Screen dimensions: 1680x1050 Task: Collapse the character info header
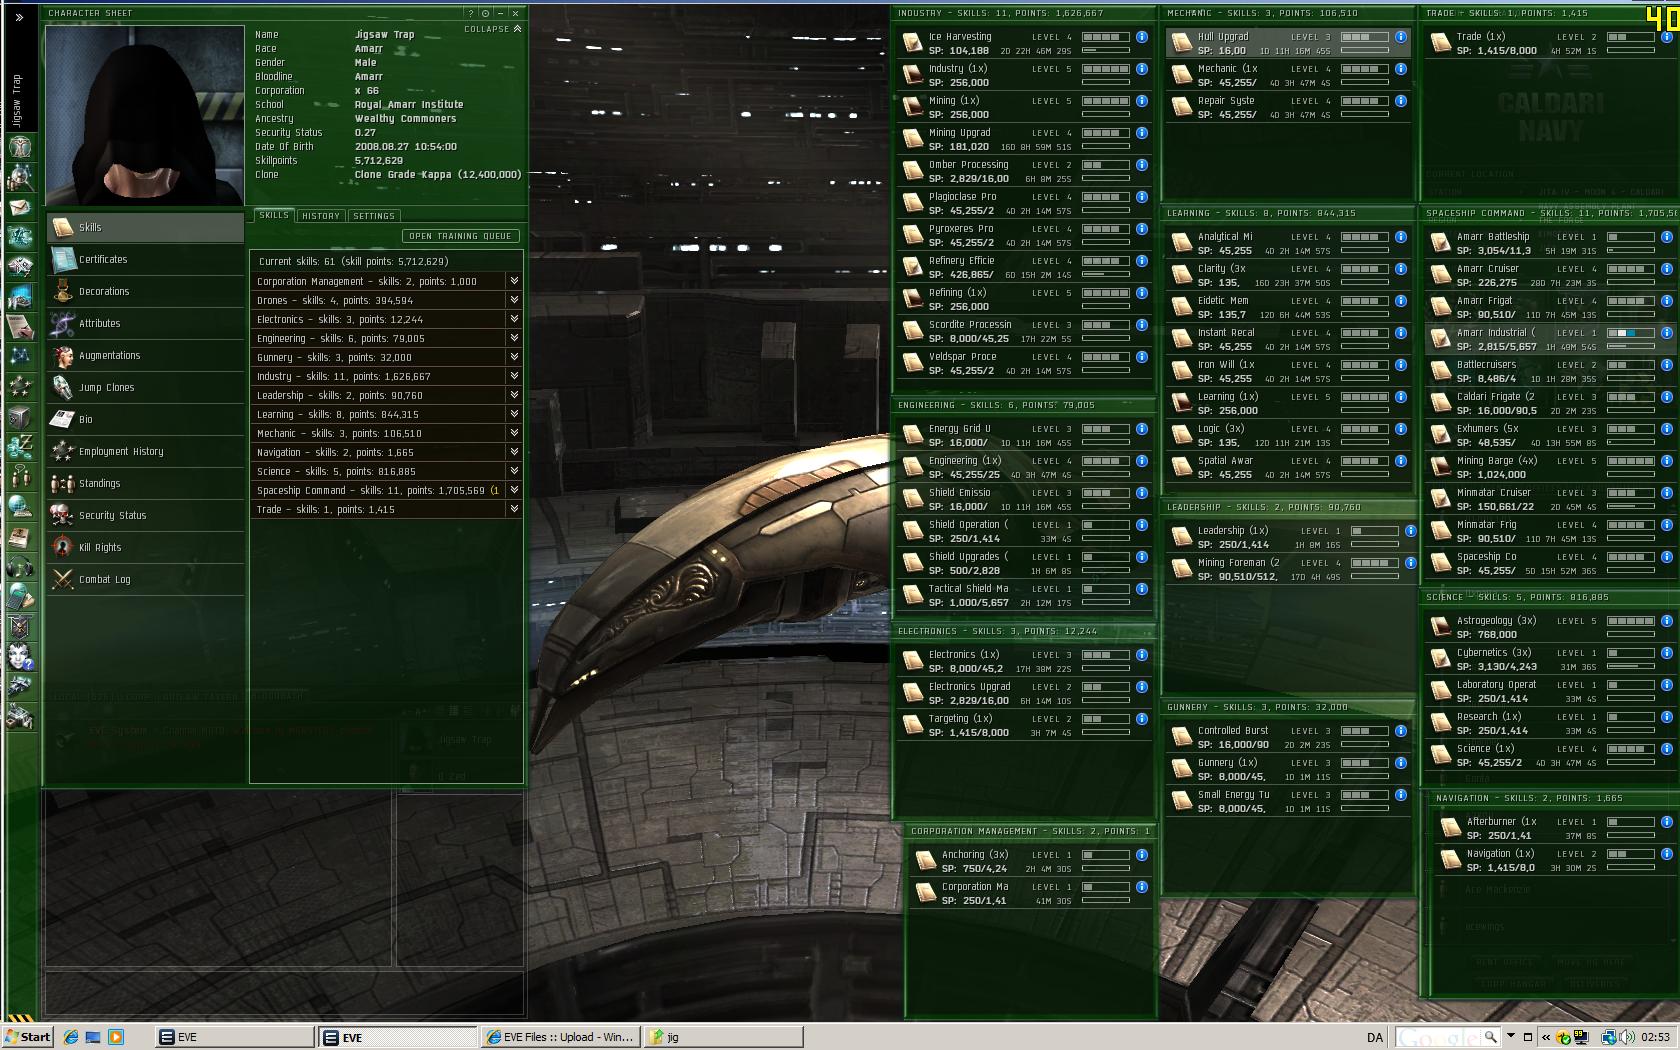click(x=492, y=29)
